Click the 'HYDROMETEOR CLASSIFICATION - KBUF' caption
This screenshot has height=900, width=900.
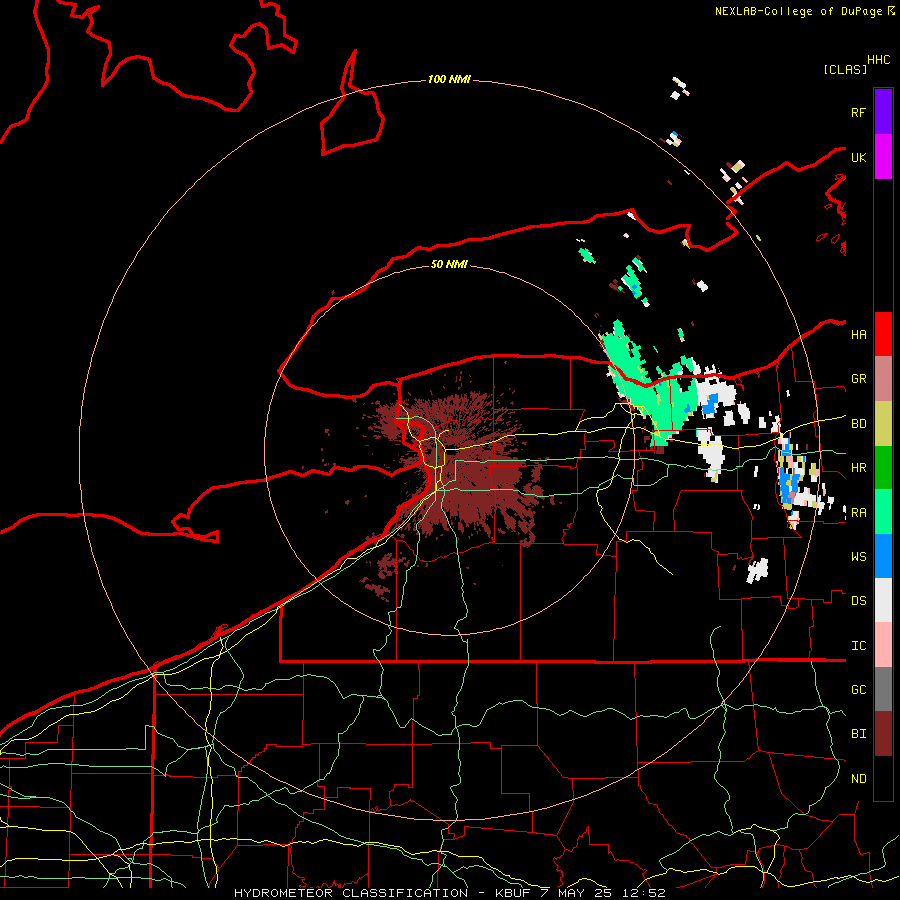(x=381, y=893)
